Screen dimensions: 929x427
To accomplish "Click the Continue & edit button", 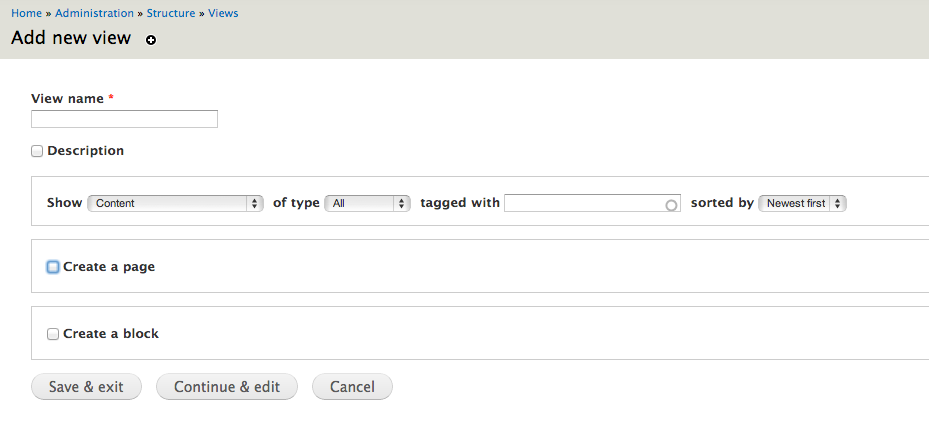I will (x=227, y=387).
